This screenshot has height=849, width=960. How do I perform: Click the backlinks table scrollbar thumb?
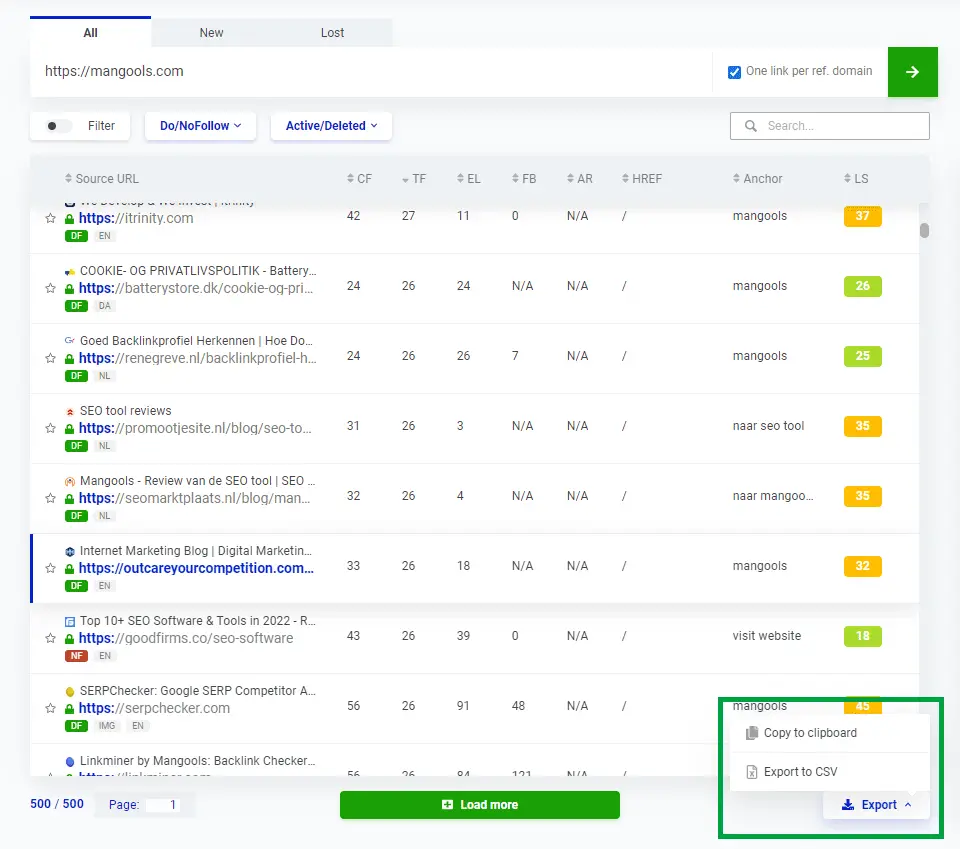(x=924, y=230)
